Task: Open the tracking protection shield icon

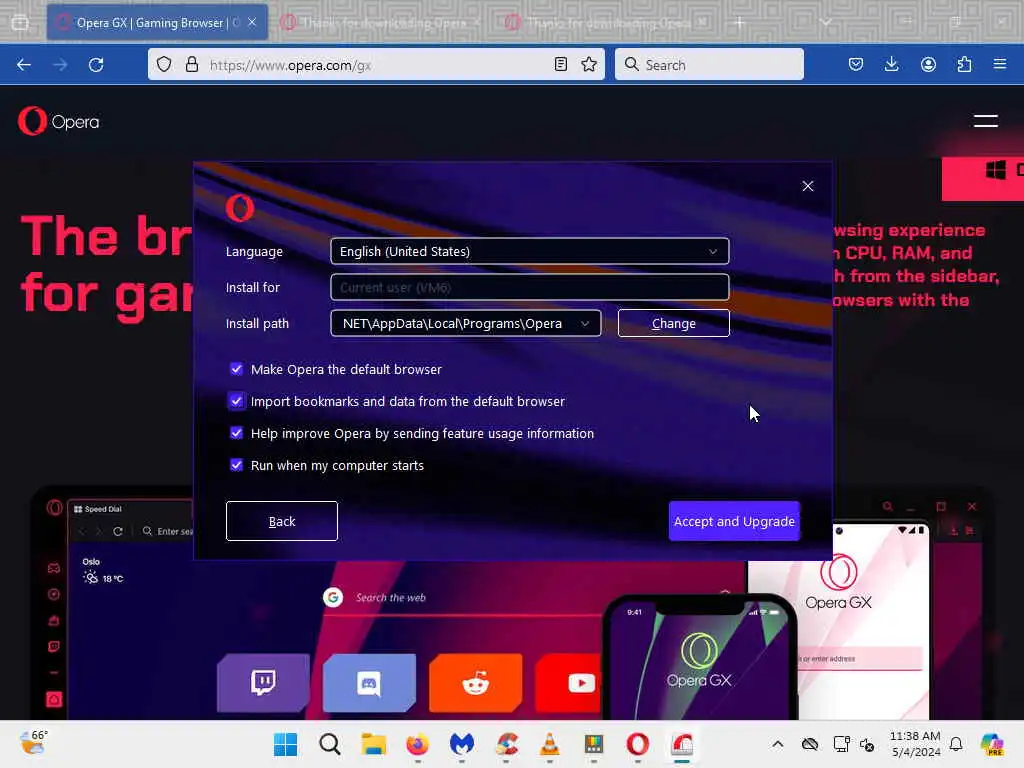Action: pos(164,64)
